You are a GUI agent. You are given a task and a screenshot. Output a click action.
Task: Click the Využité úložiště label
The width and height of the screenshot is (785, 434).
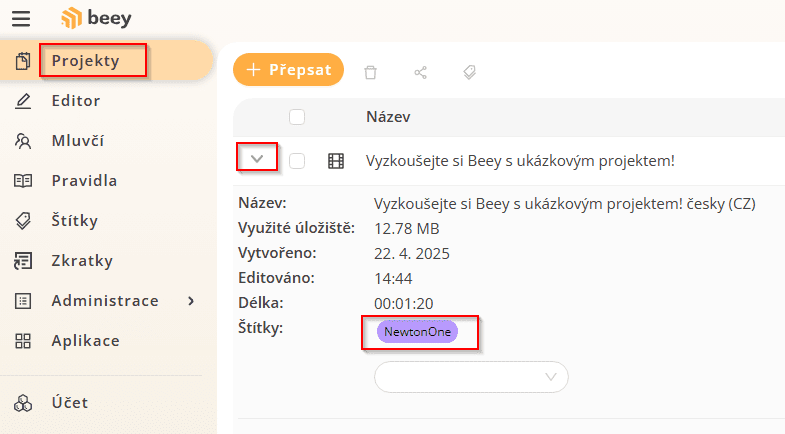pos(296,228)
